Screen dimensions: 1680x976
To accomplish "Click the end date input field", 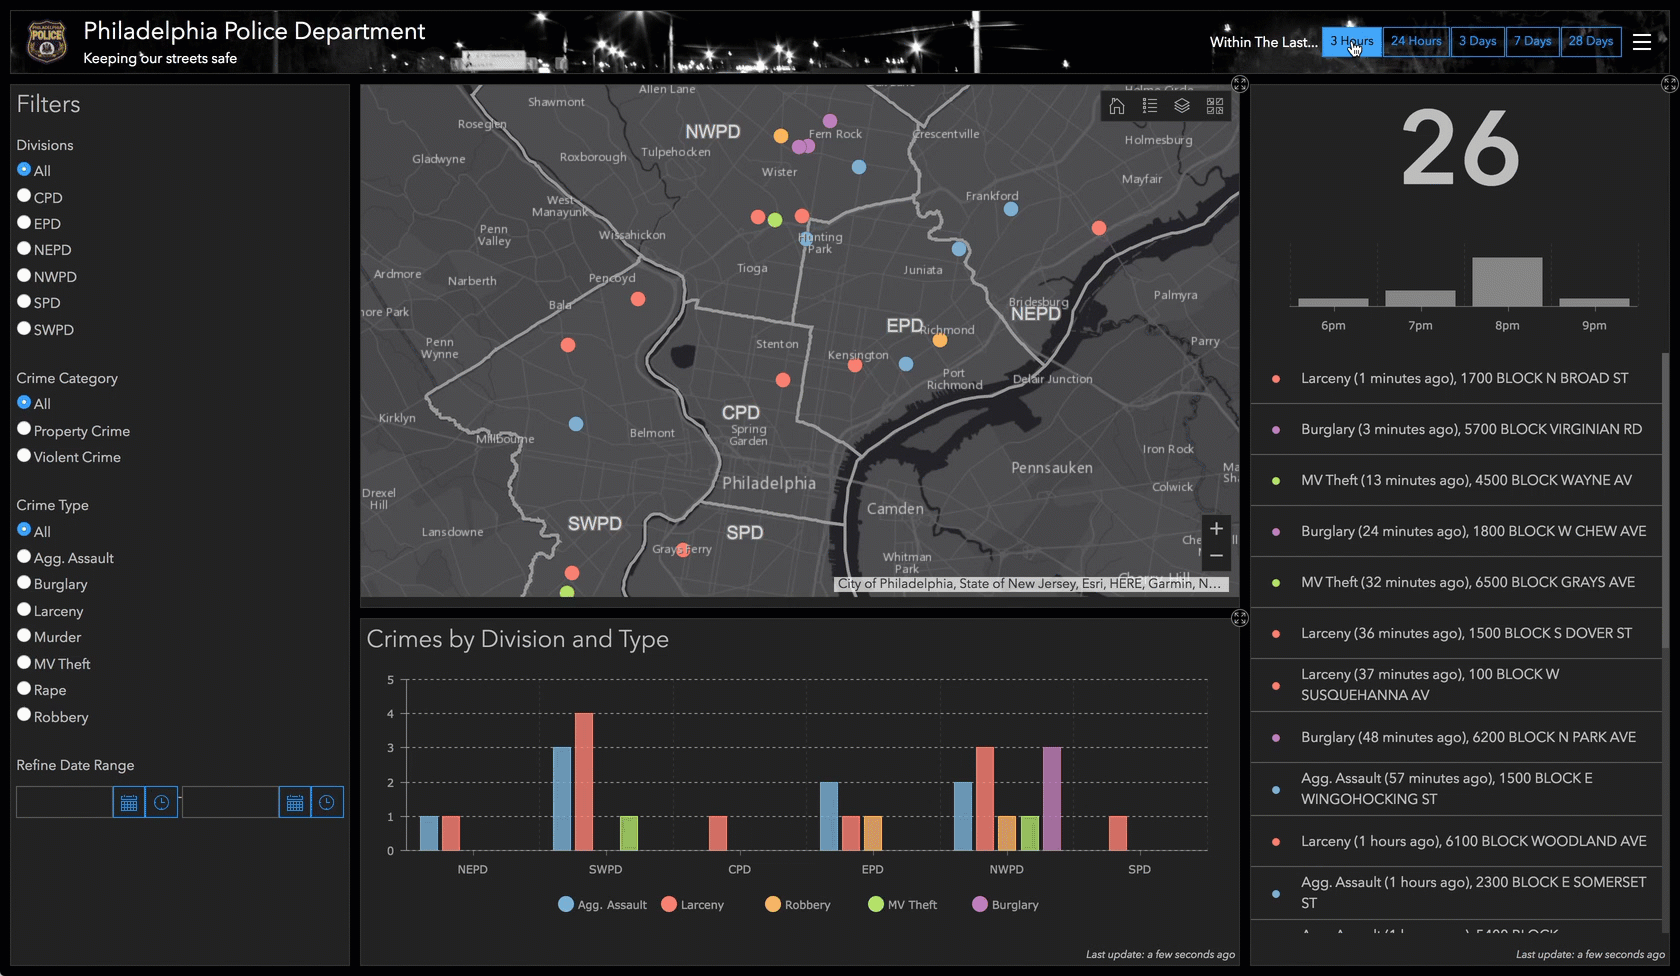I will pyautogui.click(x=230, y=802).
